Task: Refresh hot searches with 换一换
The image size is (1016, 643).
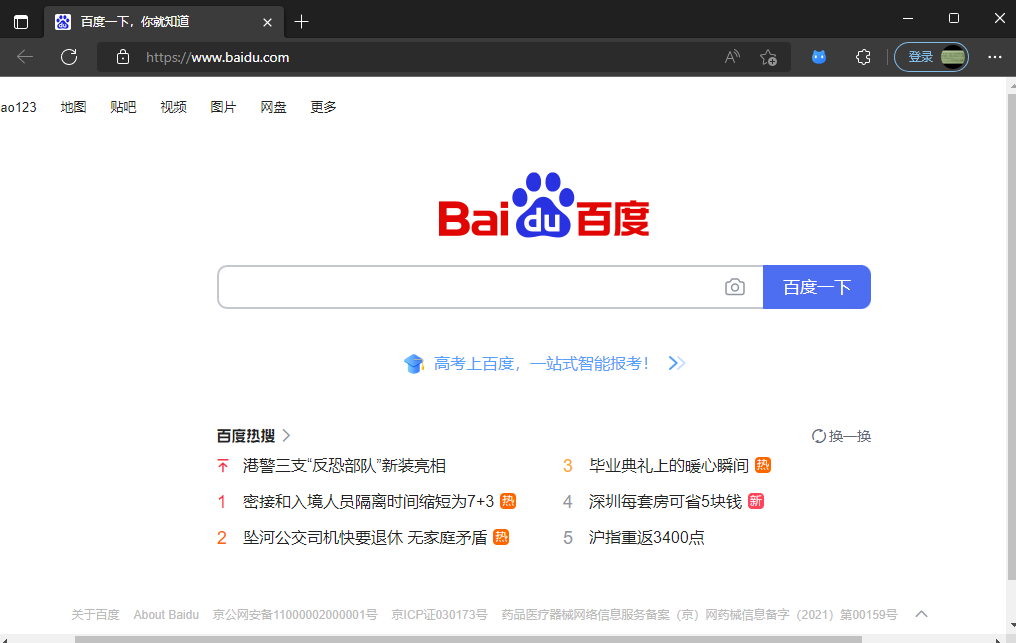Action: click(841, 436)
